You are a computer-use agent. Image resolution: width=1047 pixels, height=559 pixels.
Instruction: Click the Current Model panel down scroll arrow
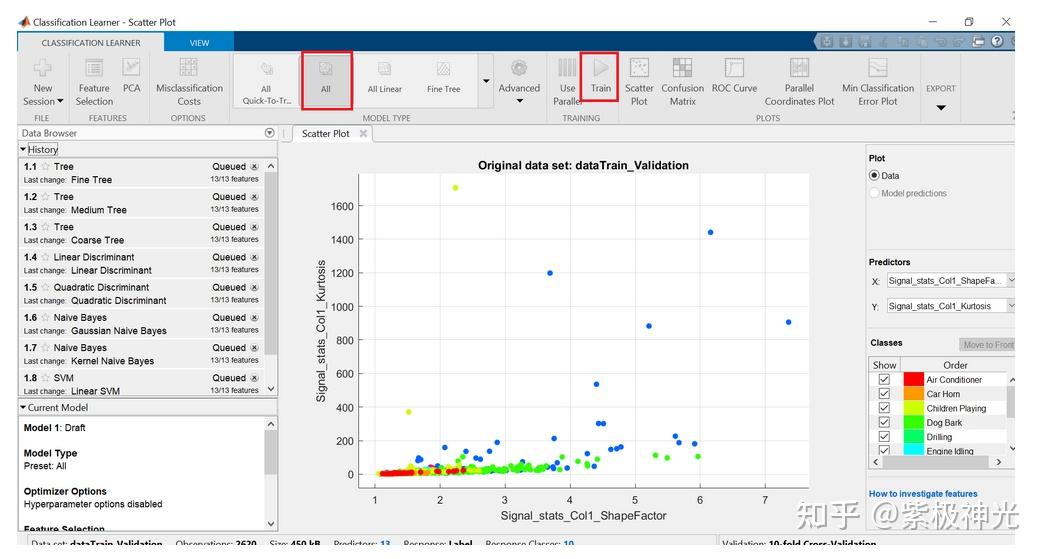tap(270, 524)
